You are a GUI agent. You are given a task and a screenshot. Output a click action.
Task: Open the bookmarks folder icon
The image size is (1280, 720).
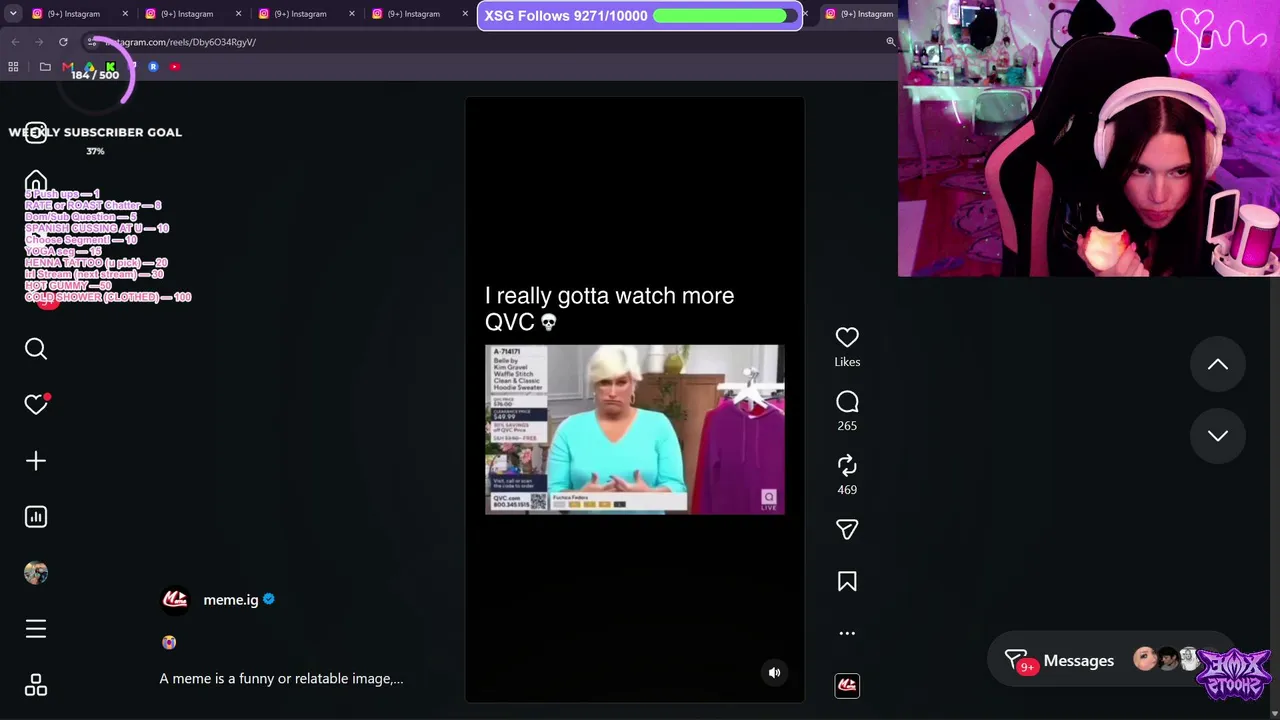(x=45, y=67)
